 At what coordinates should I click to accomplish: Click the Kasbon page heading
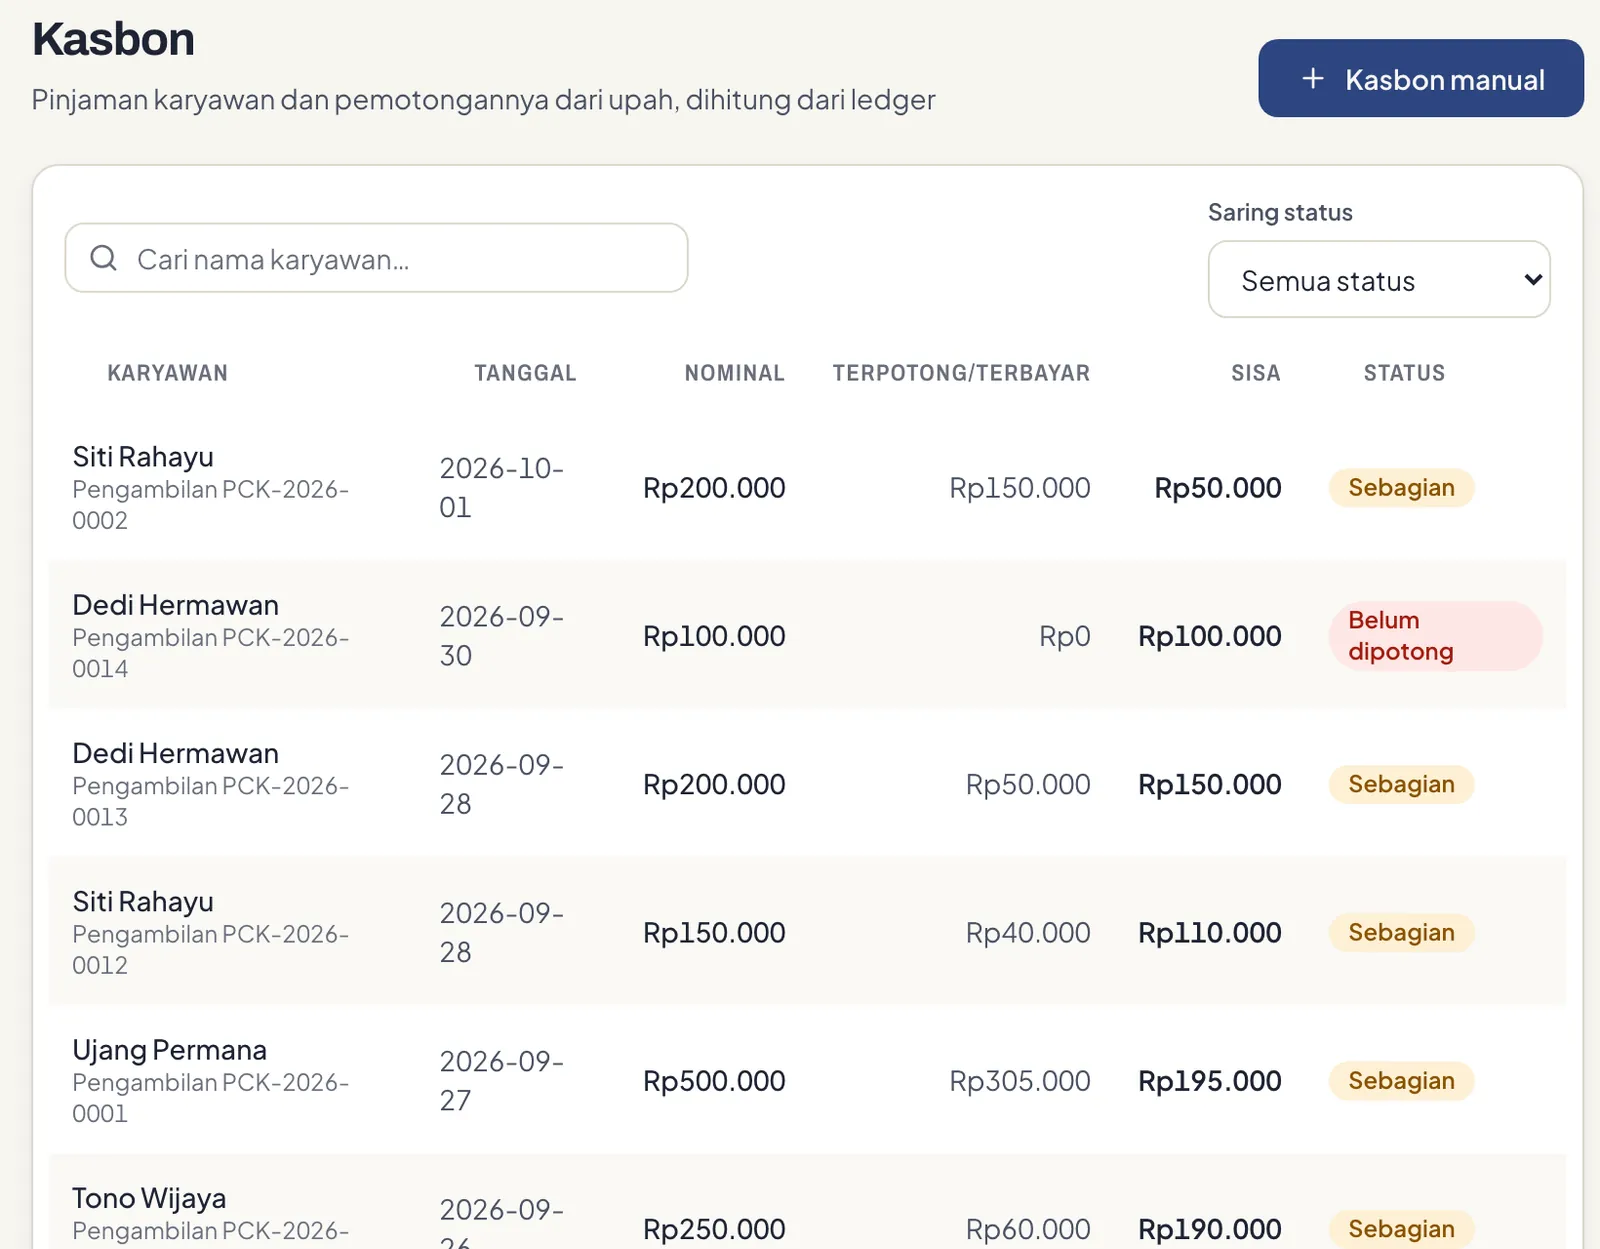tap(113, 39)
